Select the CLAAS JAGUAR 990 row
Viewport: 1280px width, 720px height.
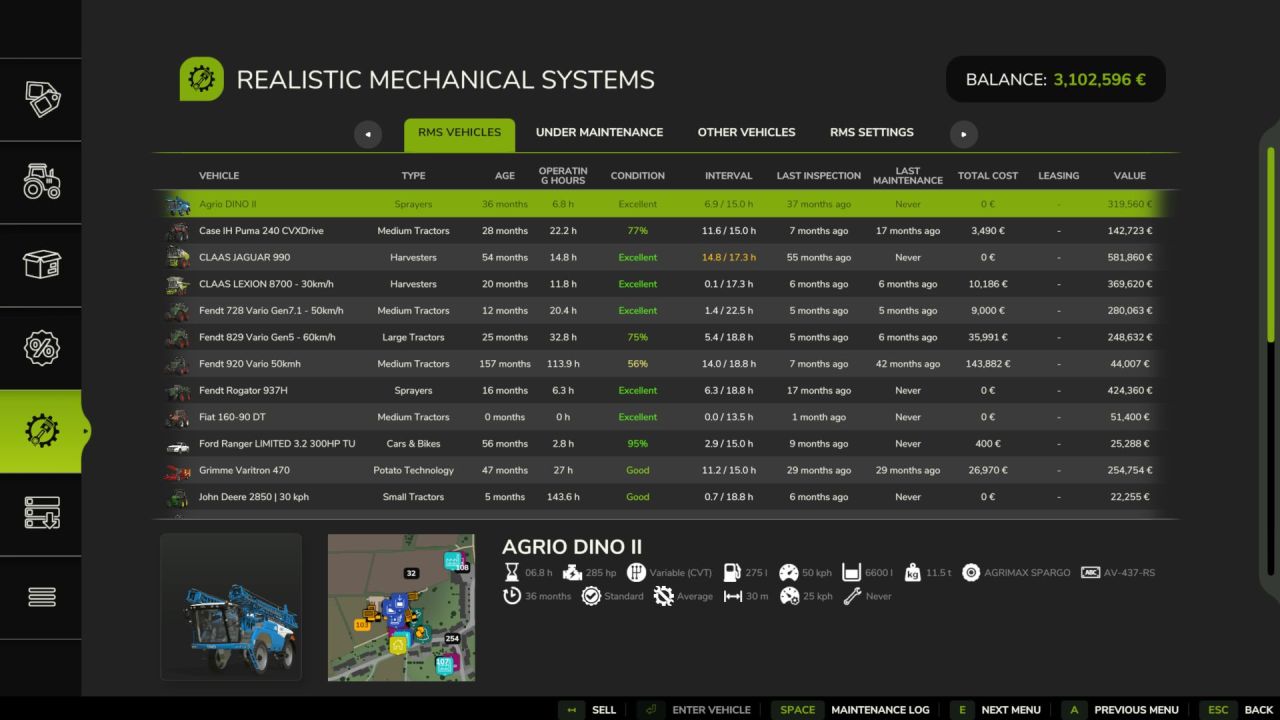point(666,257)
